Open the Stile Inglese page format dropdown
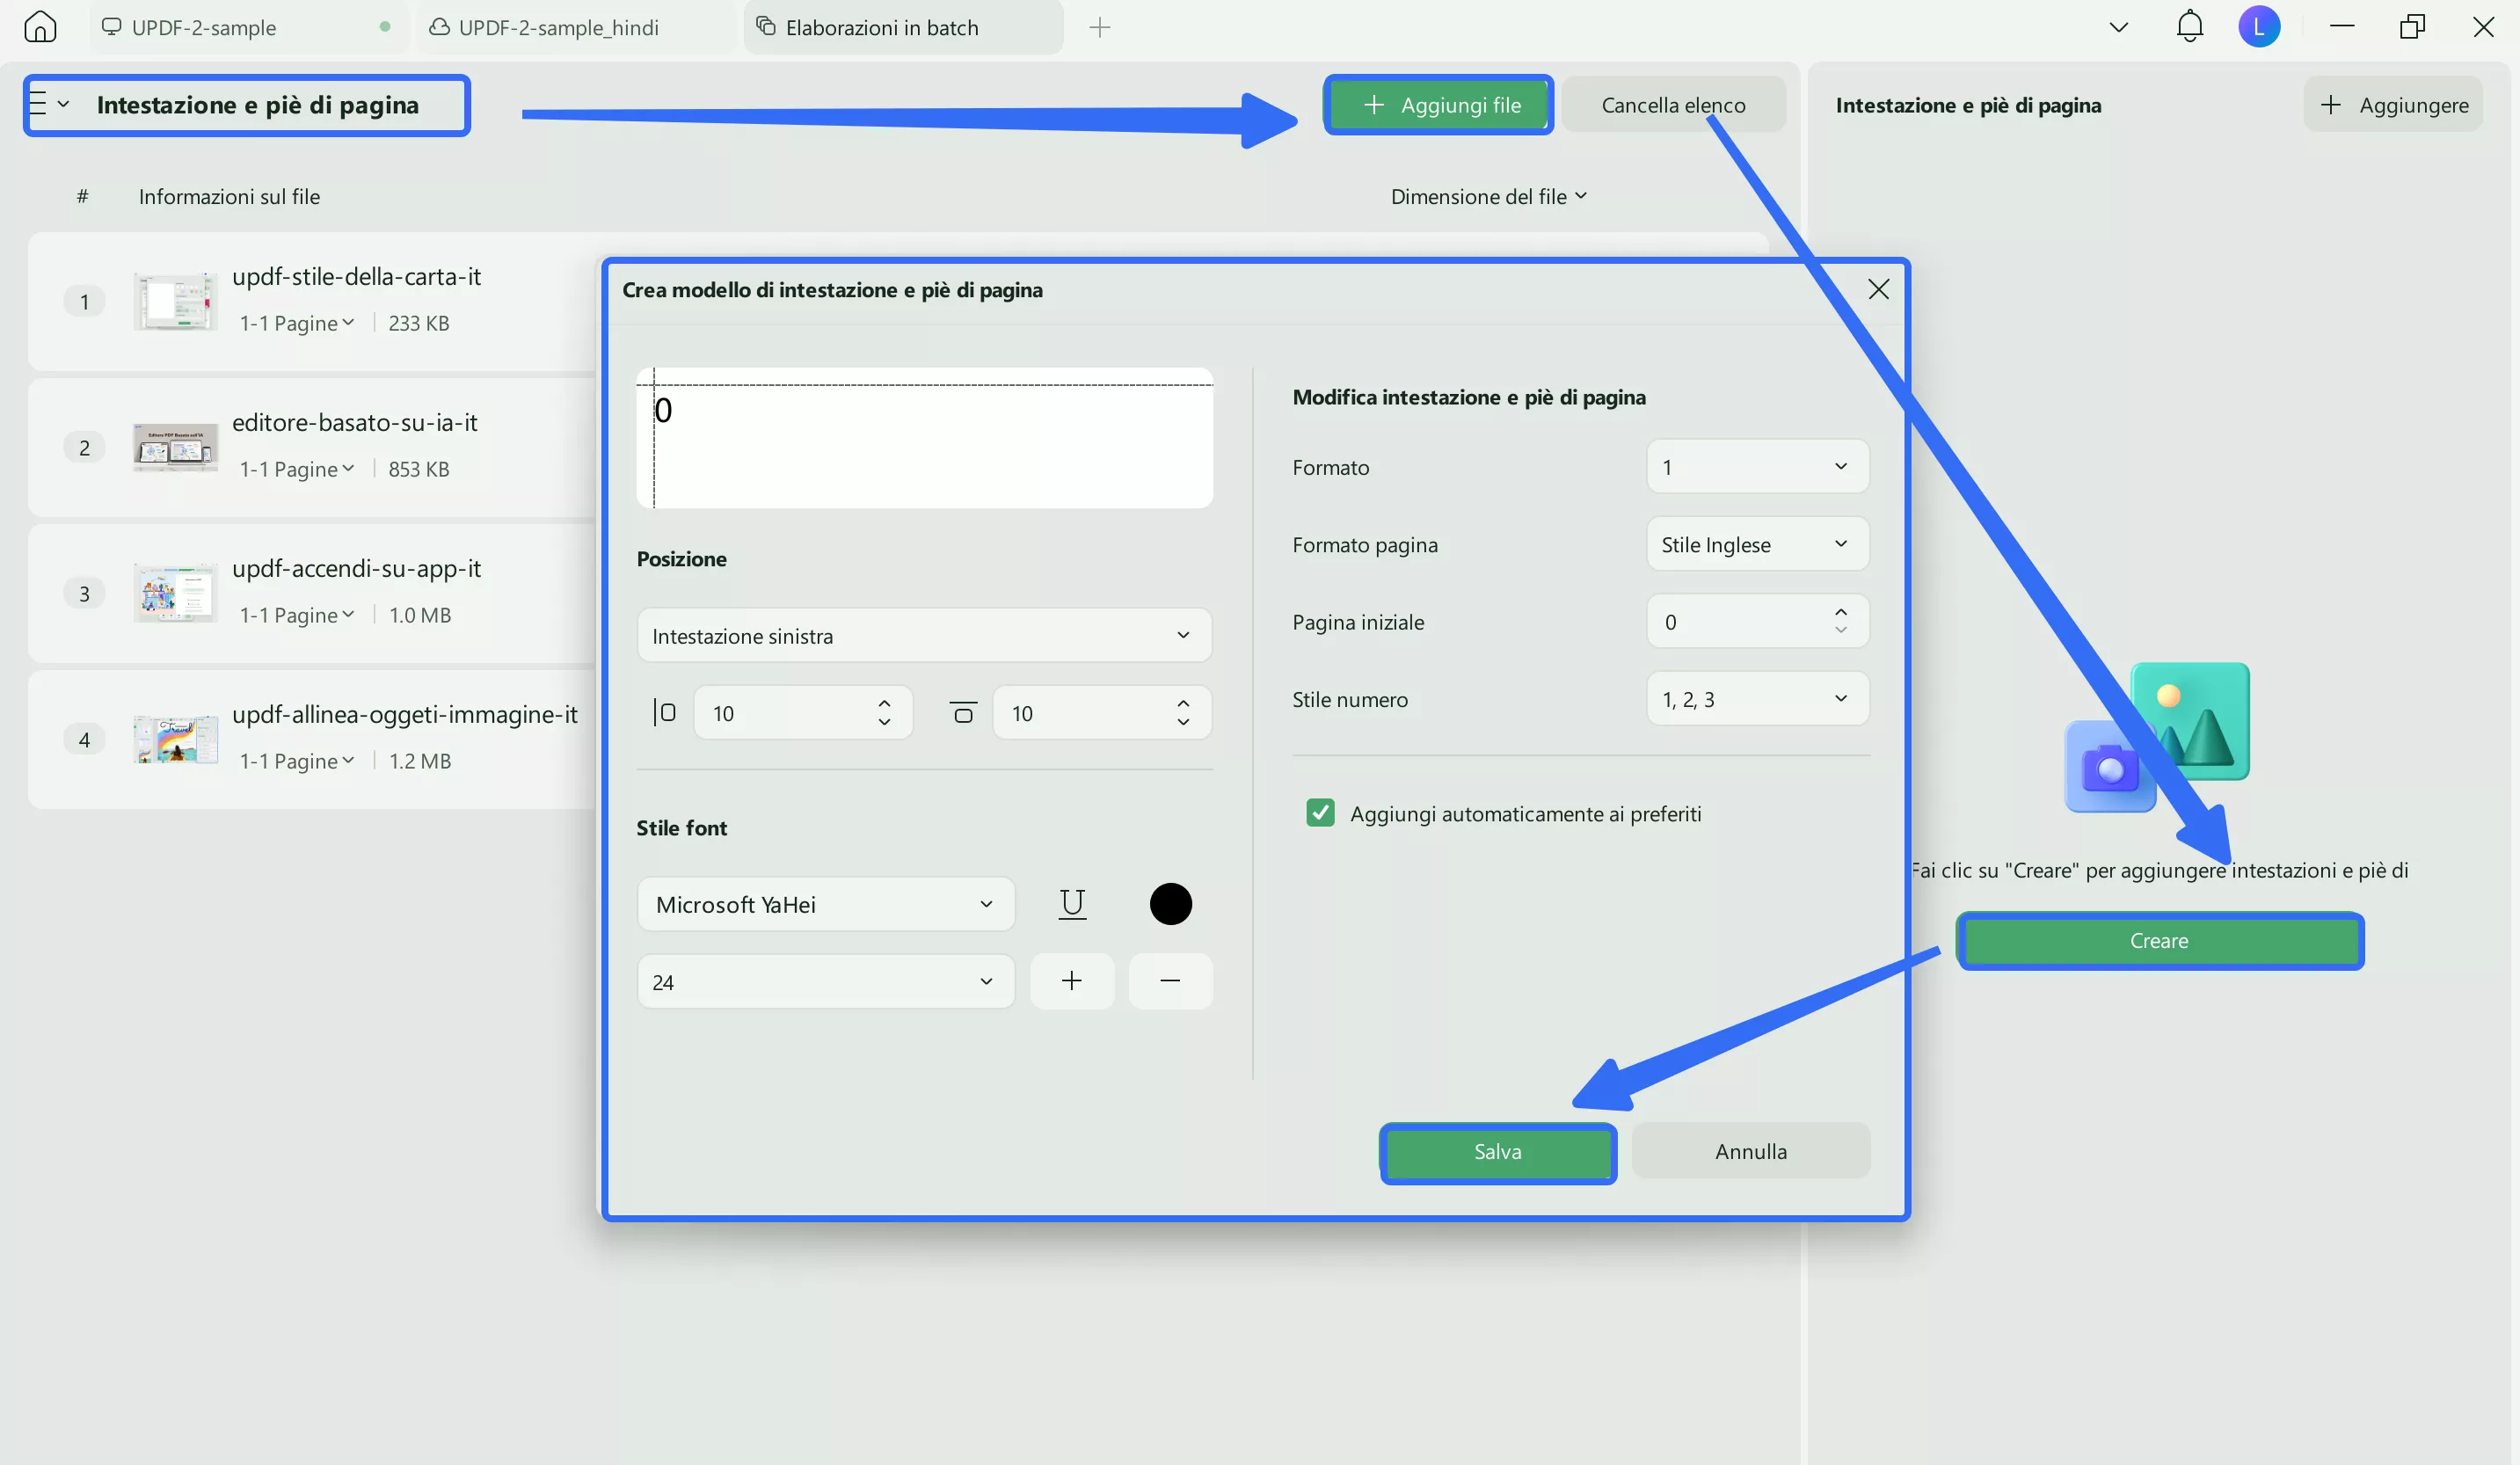Image resolution: width=2520 pixels, height=1465 pixels. [x=1757, y=545]
